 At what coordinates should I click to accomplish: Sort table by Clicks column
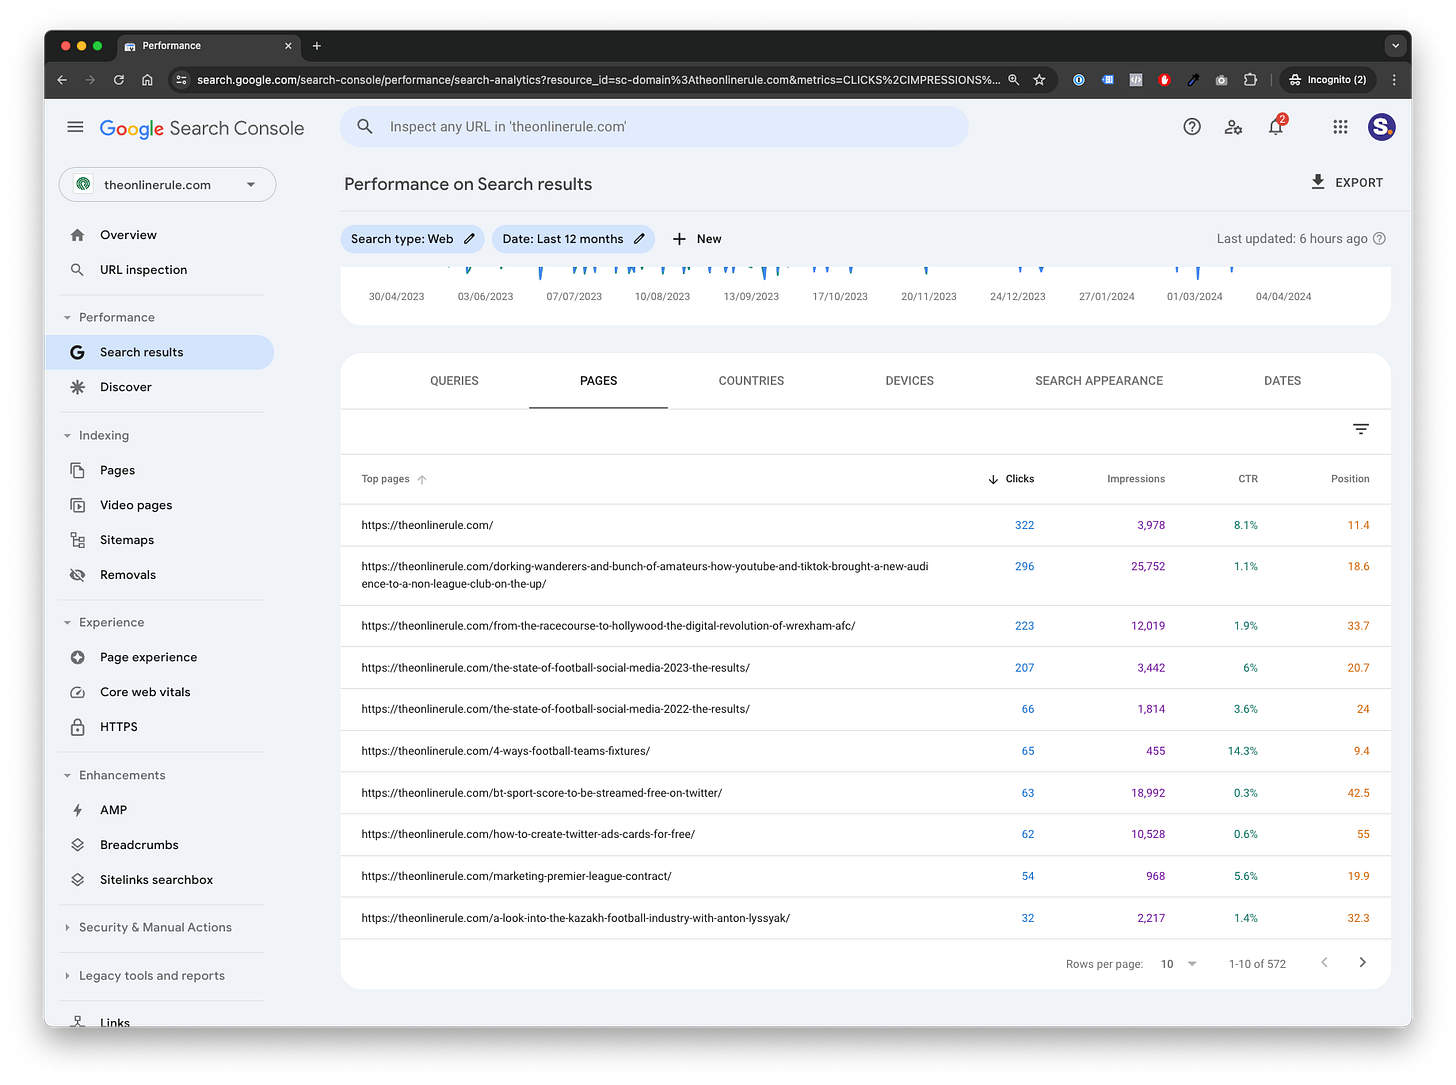pyautogui.click(x=1011, y=479)
